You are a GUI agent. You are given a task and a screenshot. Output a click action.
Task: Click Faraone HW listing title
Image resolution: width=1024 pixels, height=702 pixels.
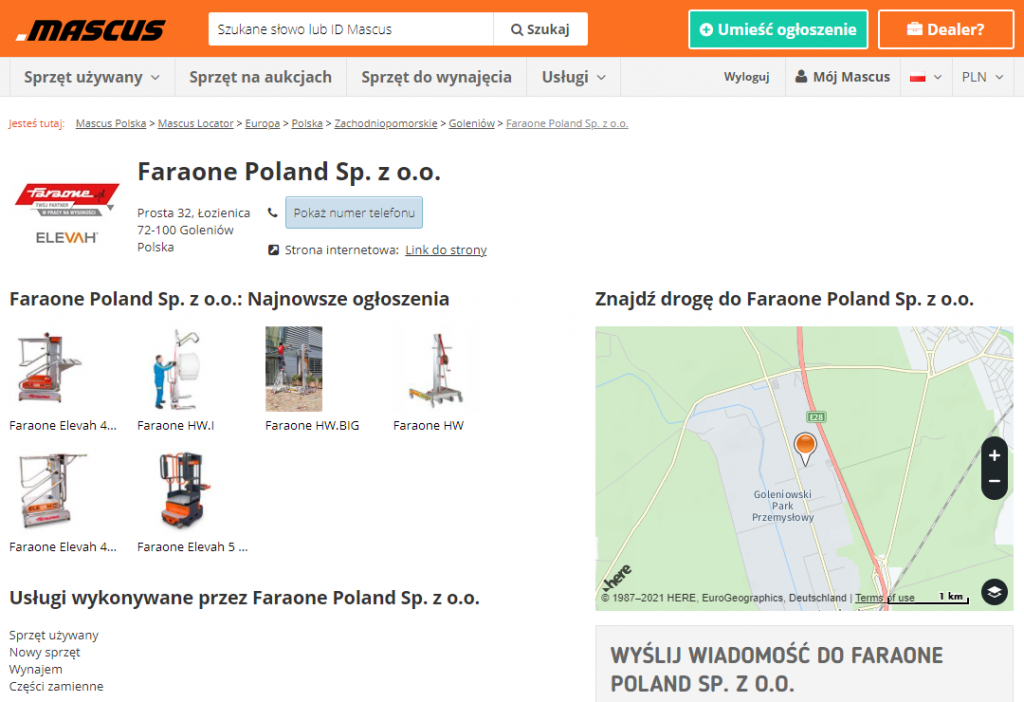428,426
